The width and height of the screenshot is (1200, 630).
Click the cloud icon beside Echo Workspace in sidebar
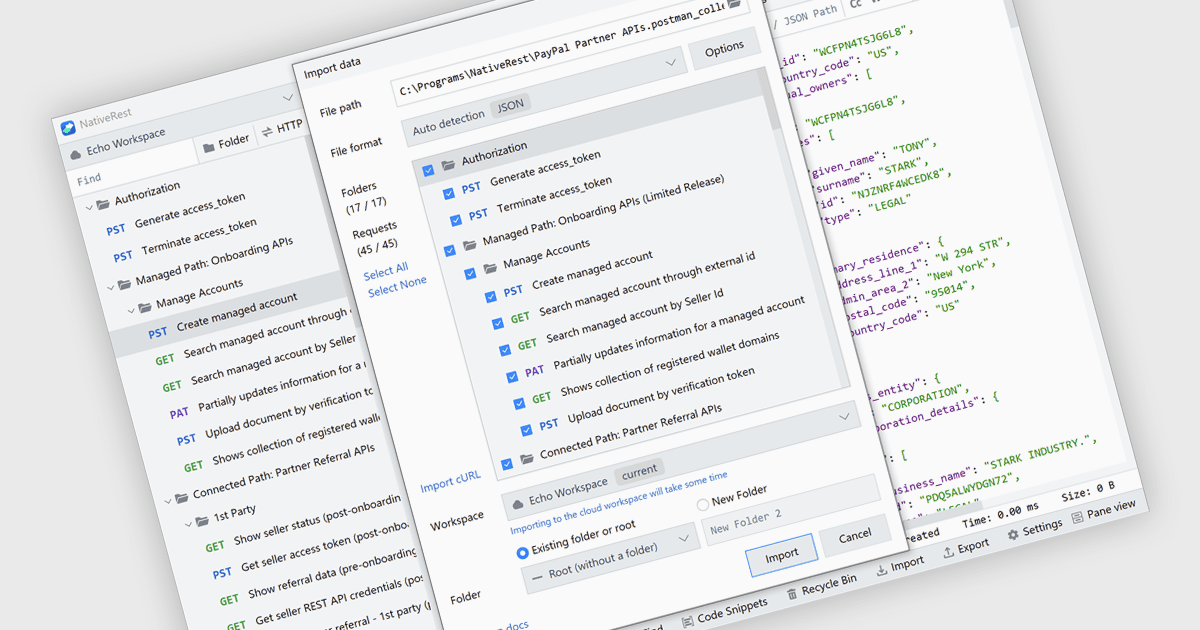tap(74, 155)
